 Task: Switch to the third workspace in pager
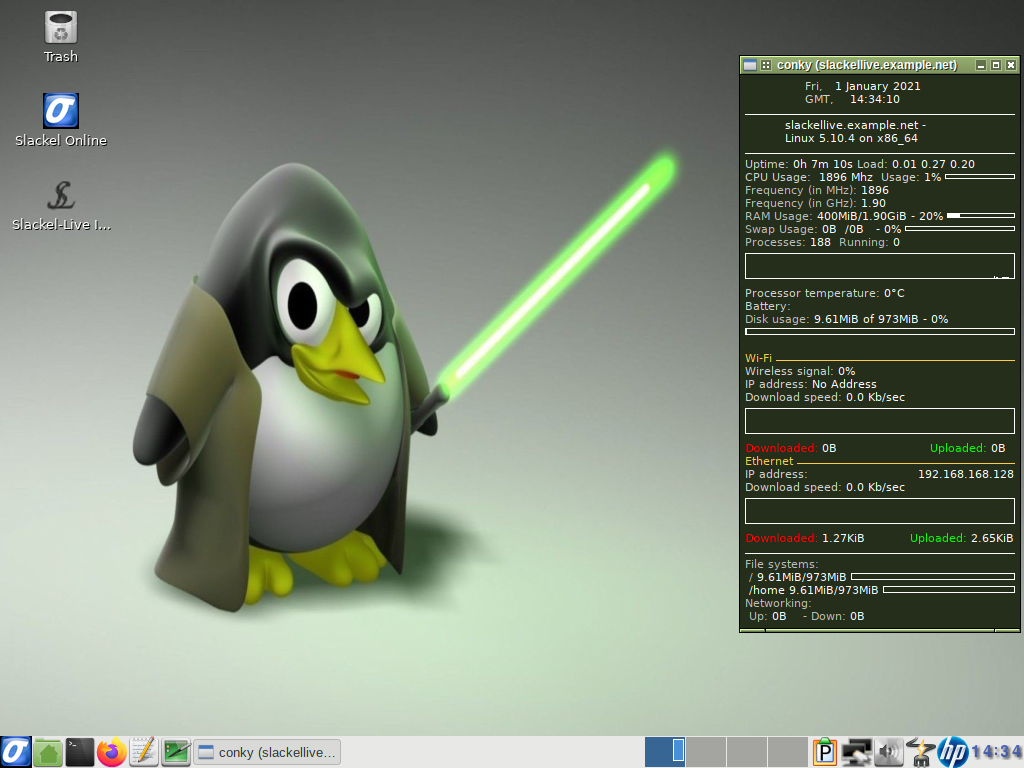[746, 752]
